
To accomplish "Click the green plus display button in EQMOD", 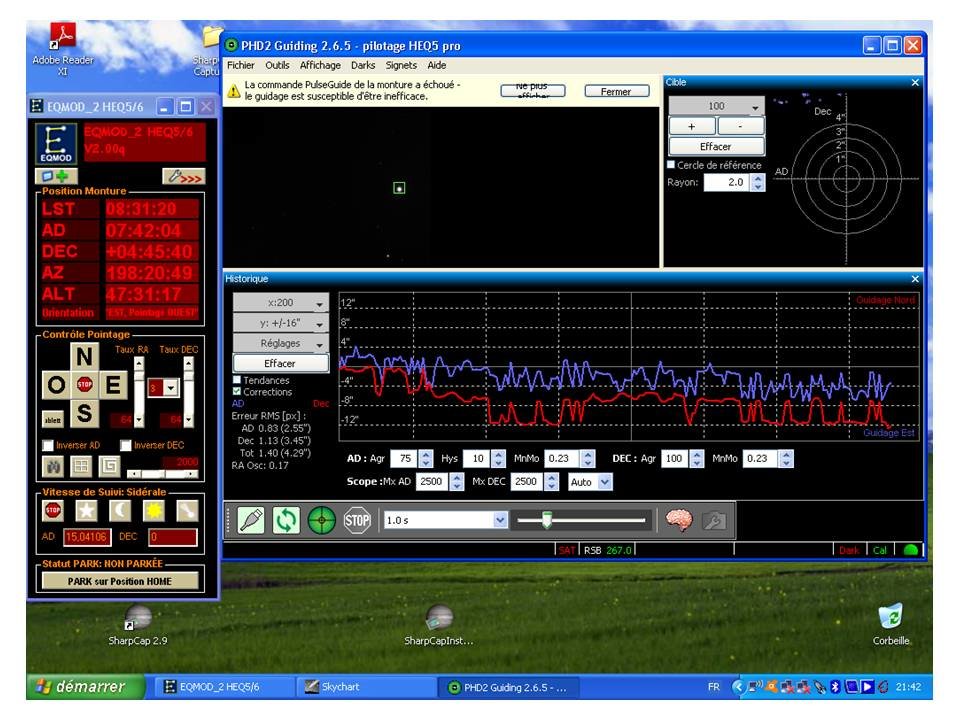I will pos(56,177).
